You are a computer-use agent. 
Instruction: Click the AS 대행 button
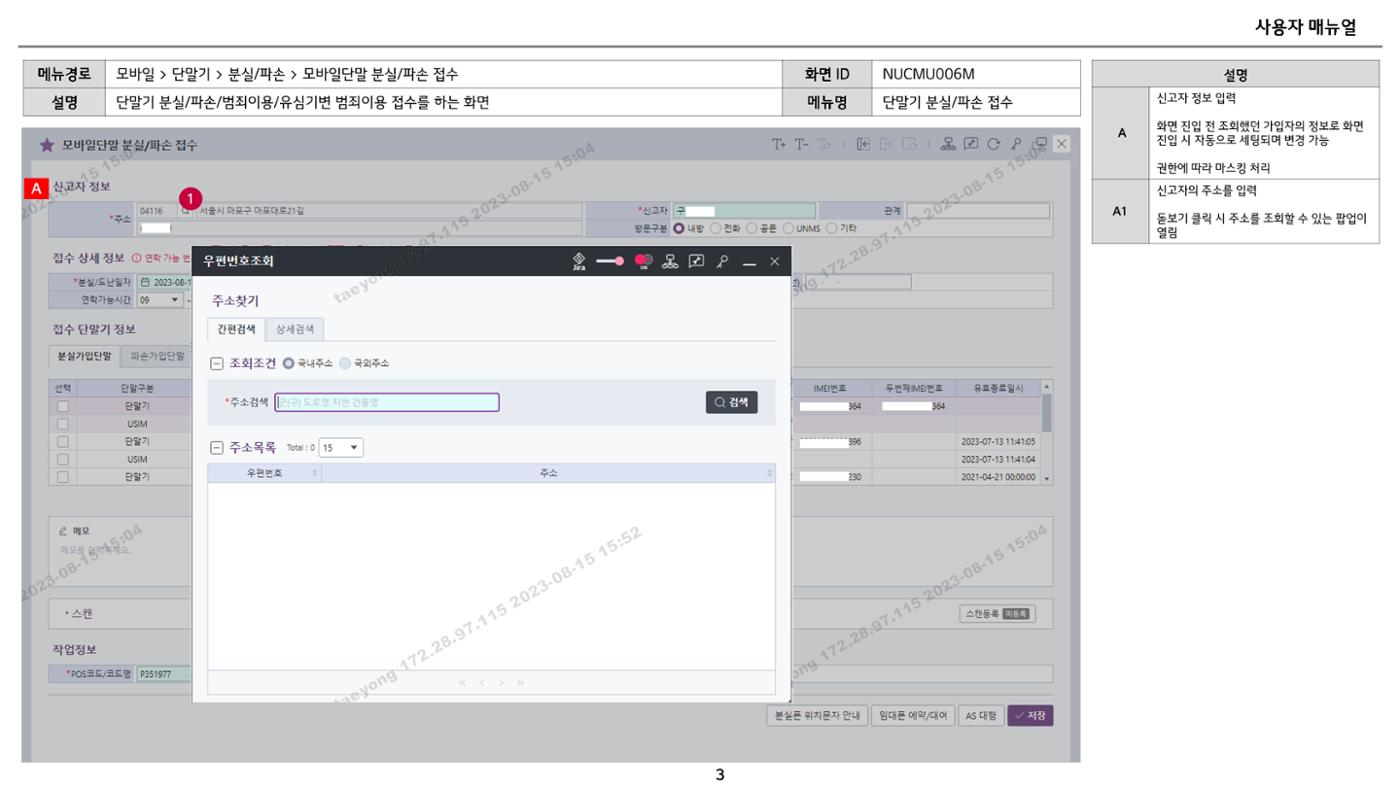point(980,715)
